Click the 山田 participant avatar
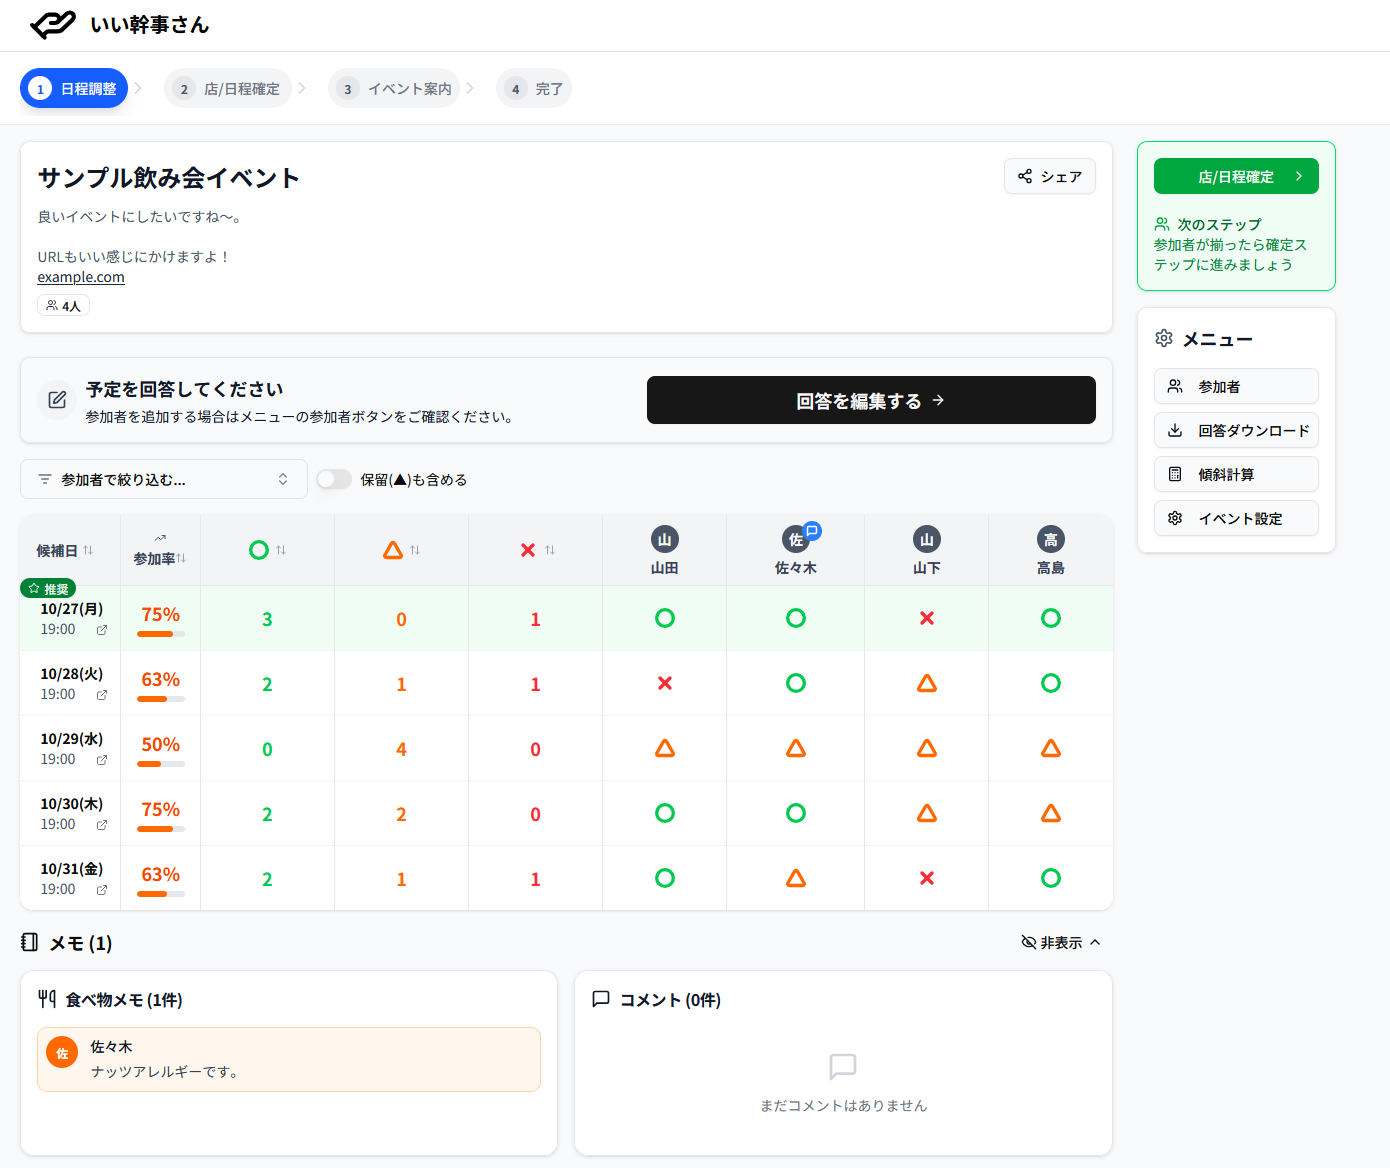1390x1168 pixels. [x=665, y=540]
